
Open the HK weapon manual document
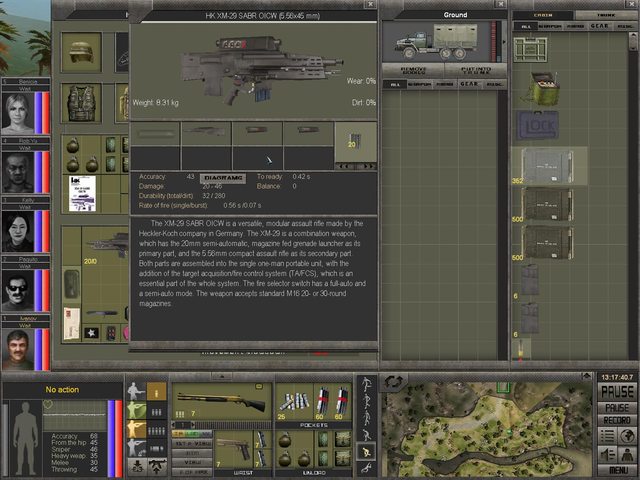(x=82, y=193)
